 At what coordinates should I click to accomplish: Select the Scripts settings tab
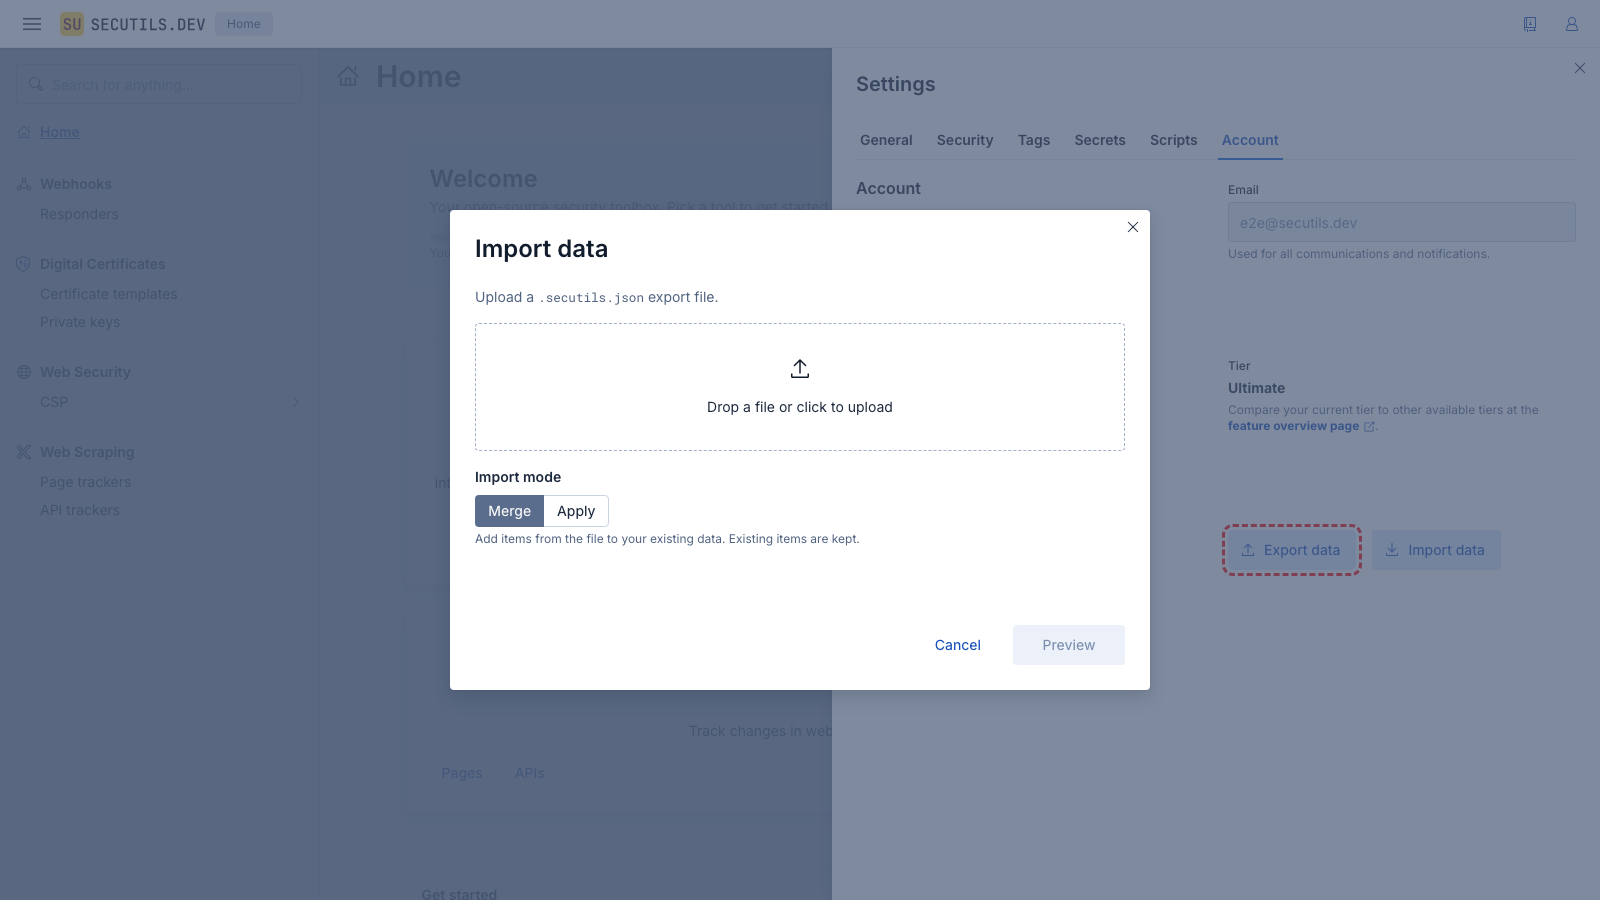(x=1173, y=140)
